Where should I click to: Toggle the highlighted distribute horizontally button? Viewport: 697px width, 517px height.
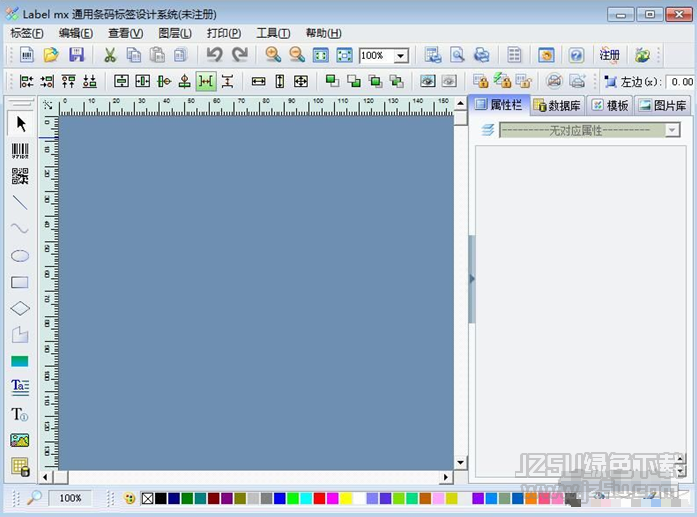point(206,81)
